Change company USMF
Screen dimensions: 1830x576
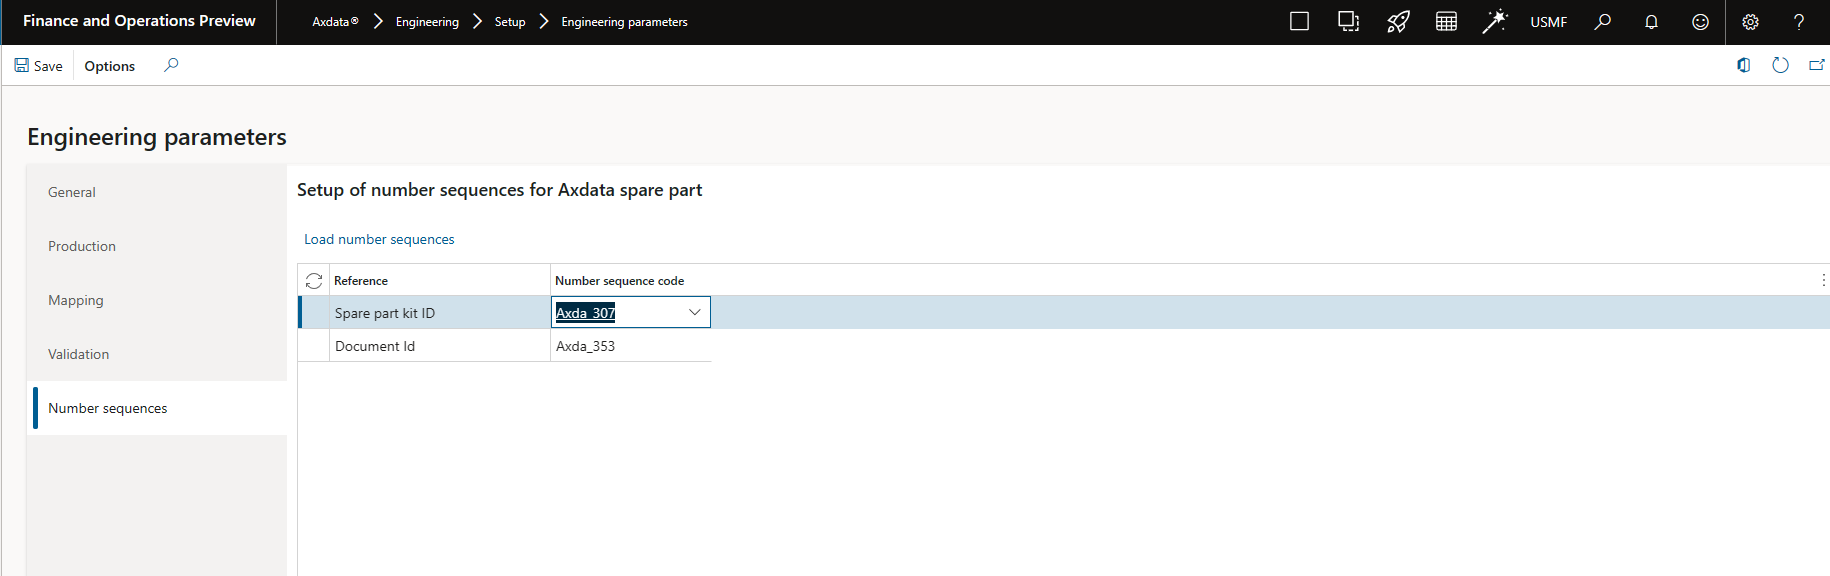coord(1548,22)
